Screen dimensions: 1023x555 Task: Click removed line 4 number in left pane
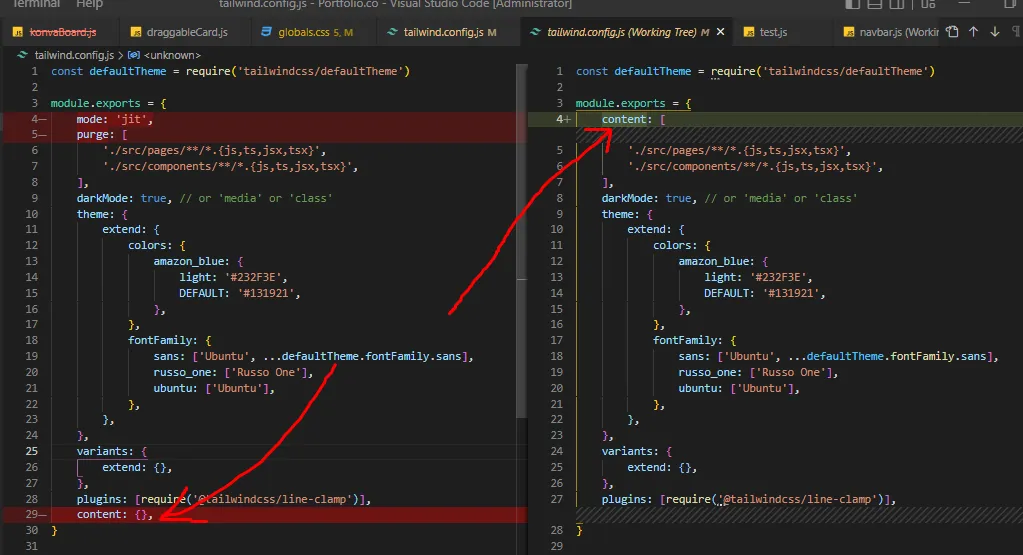pos(35,119)
